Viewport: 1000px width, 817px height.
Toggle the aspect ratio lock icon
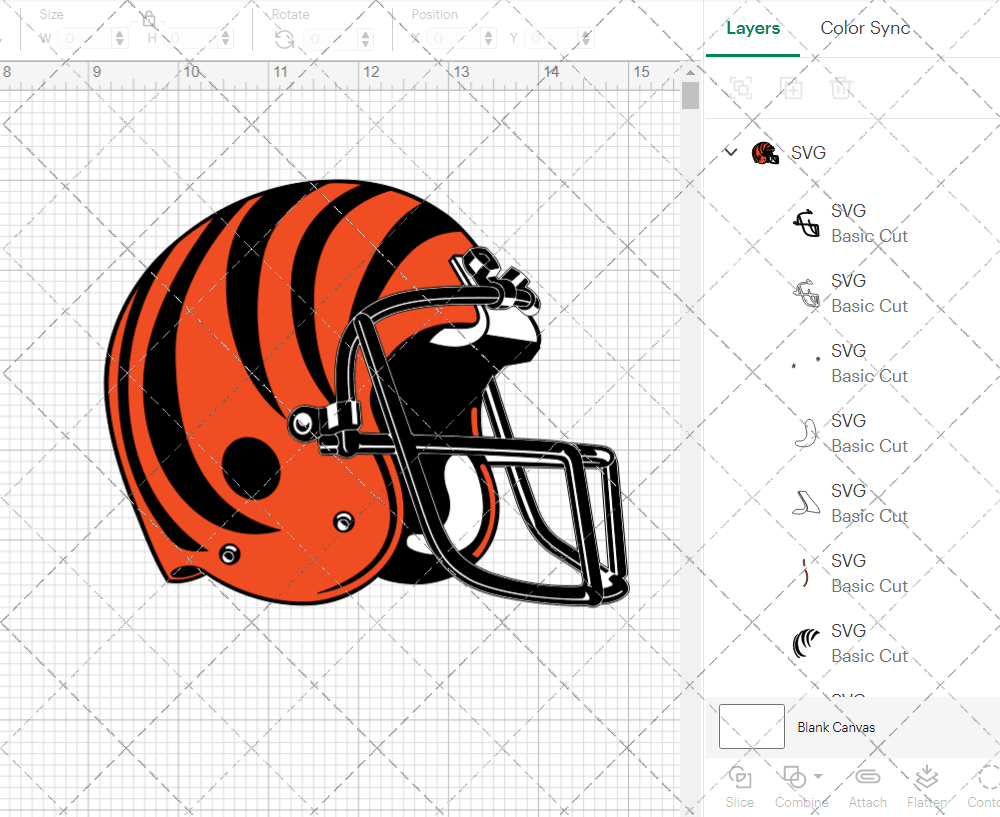(x=149, y=19)
